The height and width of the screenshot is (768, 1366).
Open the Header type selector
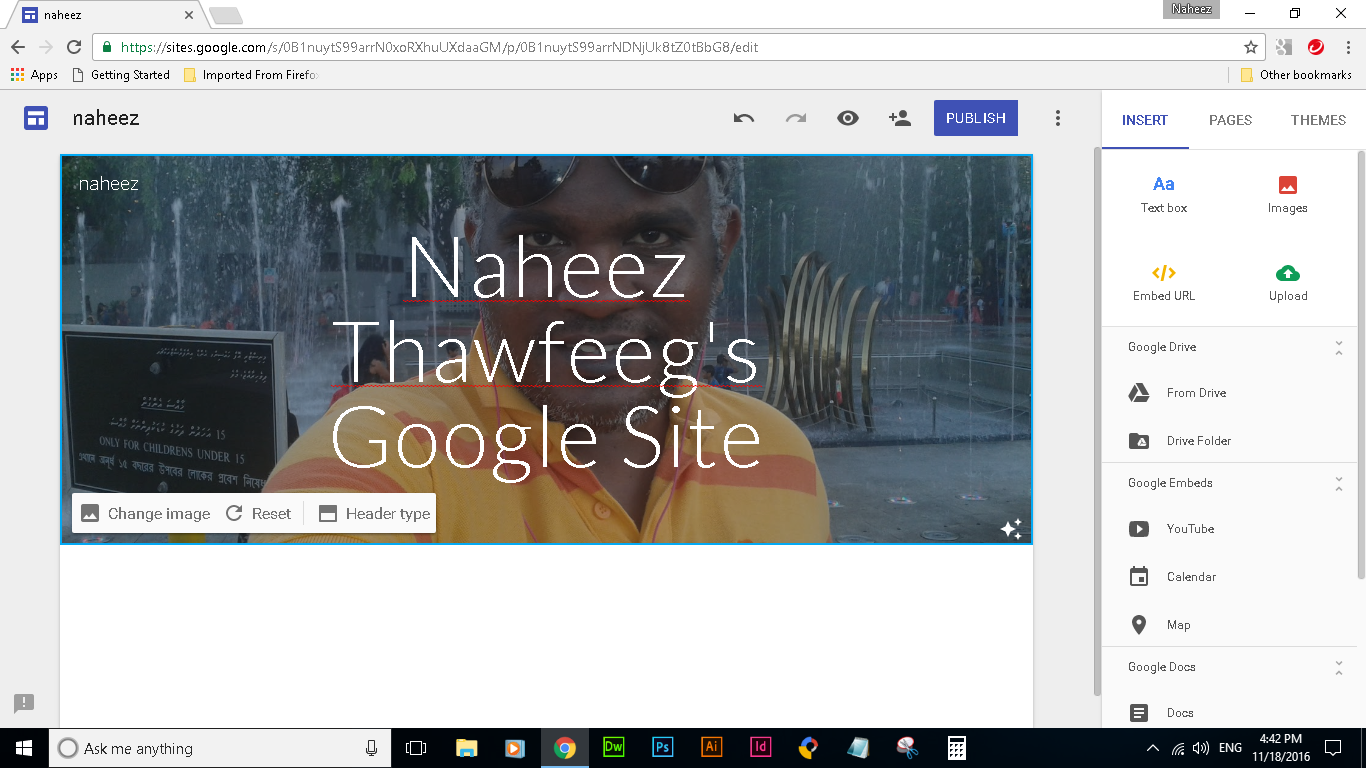[x=373, y=513]
